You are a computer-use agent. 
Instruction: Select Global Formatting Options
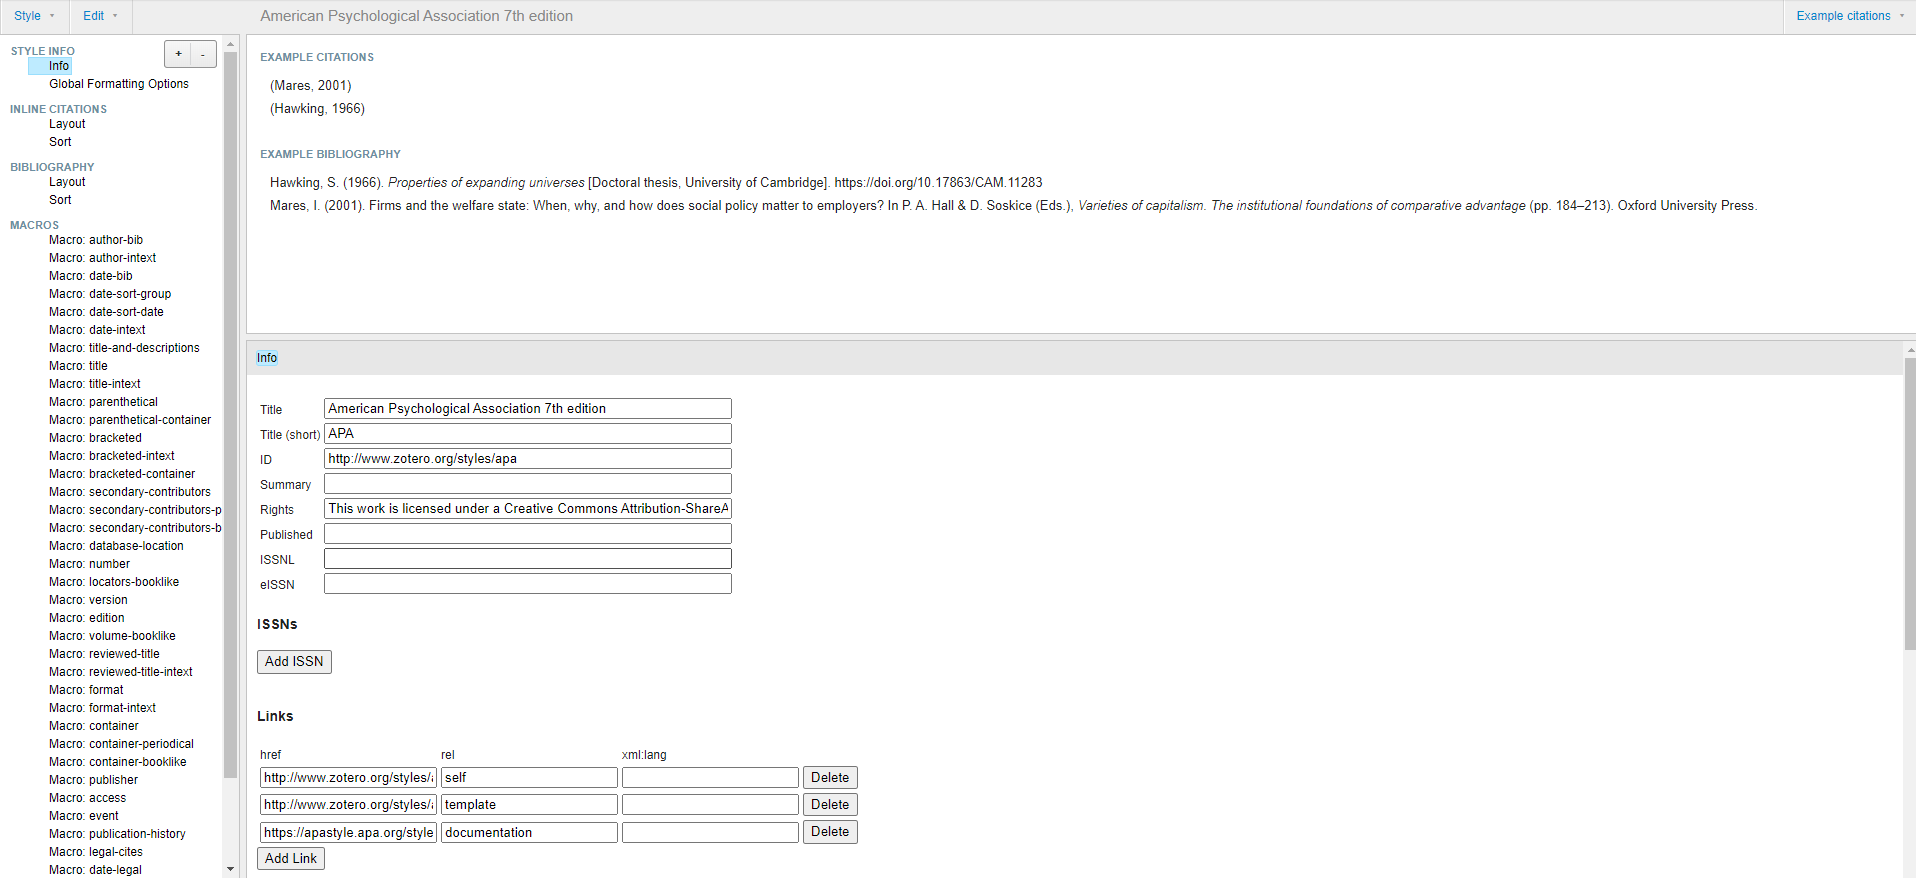[119, 84]
